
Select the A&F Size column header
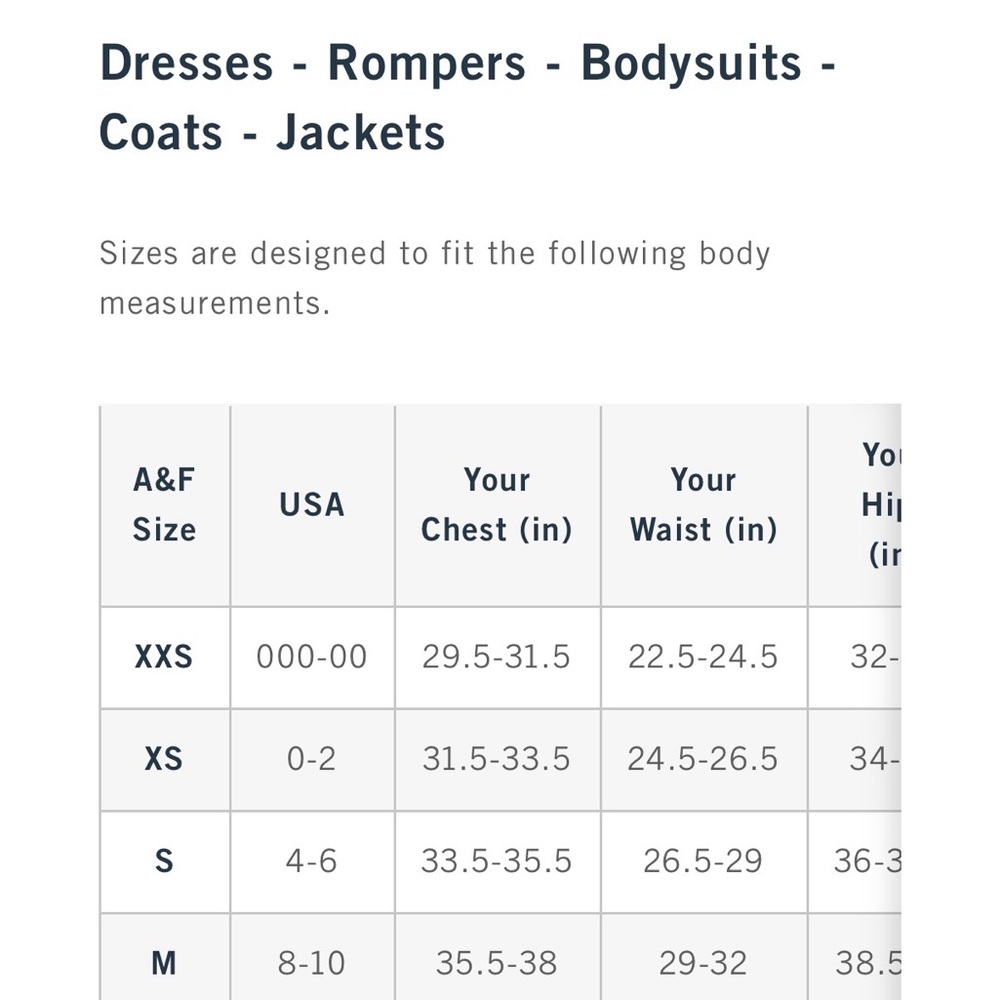point(165,505)
